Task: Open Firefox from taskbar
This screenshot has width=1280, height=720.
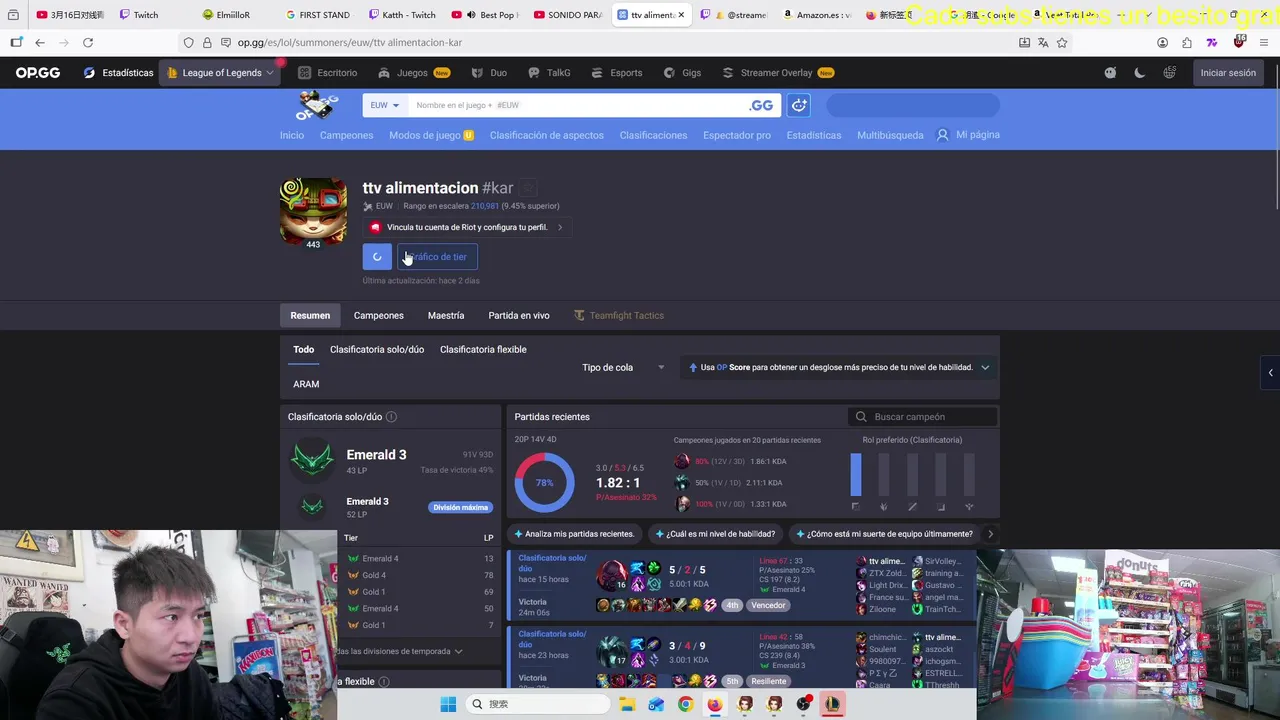Action: [x=714, y=704]
